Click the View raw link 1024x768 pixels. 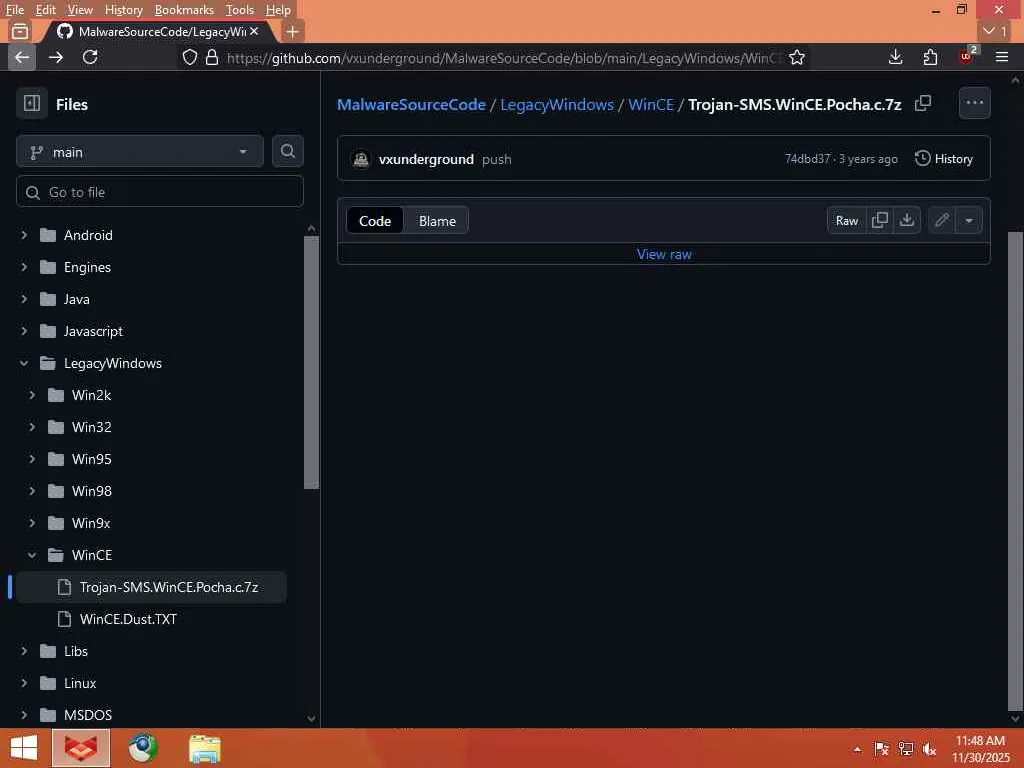pyautogui.click(x=664, y=254)
